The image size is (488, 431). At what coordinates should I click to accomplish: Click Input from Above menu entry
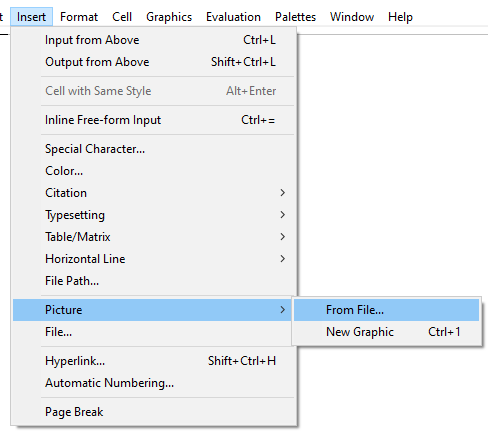click(x=154, y=40)
